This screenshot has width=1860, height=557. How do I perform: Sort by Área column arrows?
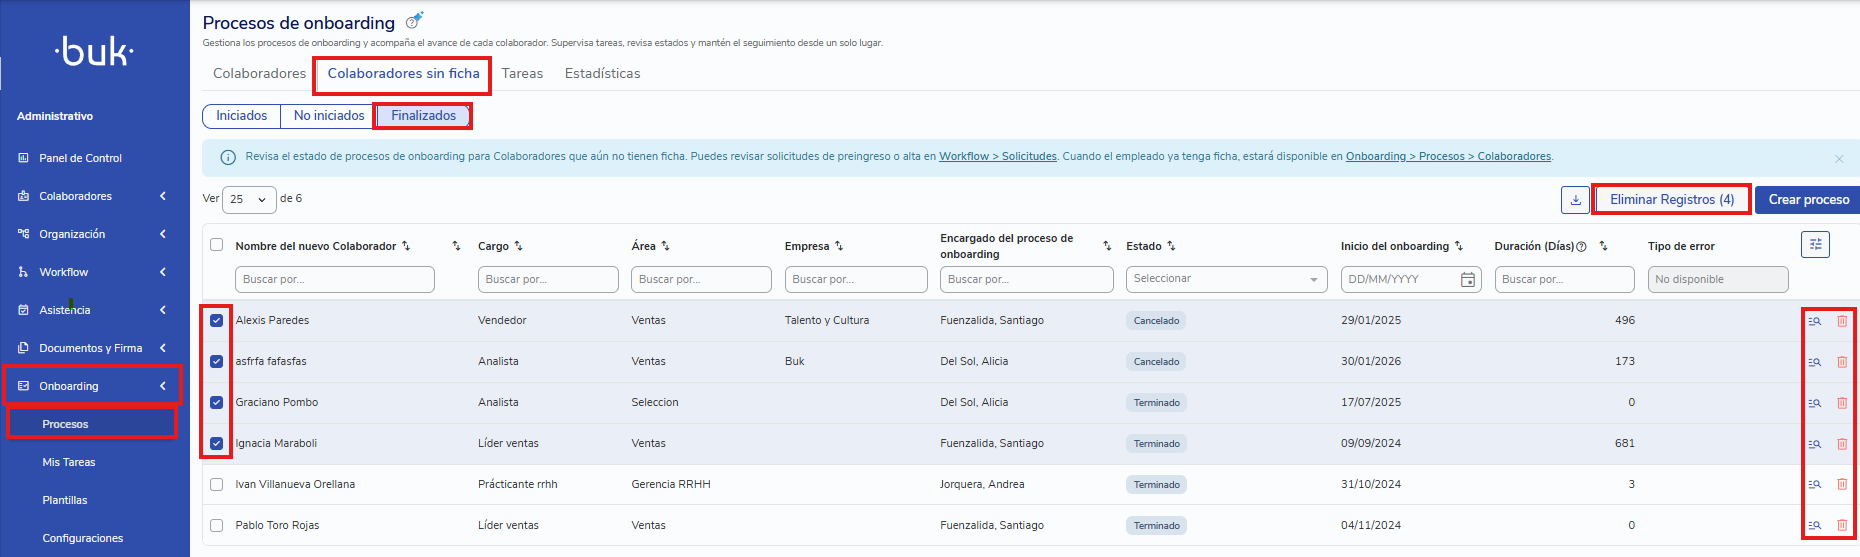coord(665,246)
